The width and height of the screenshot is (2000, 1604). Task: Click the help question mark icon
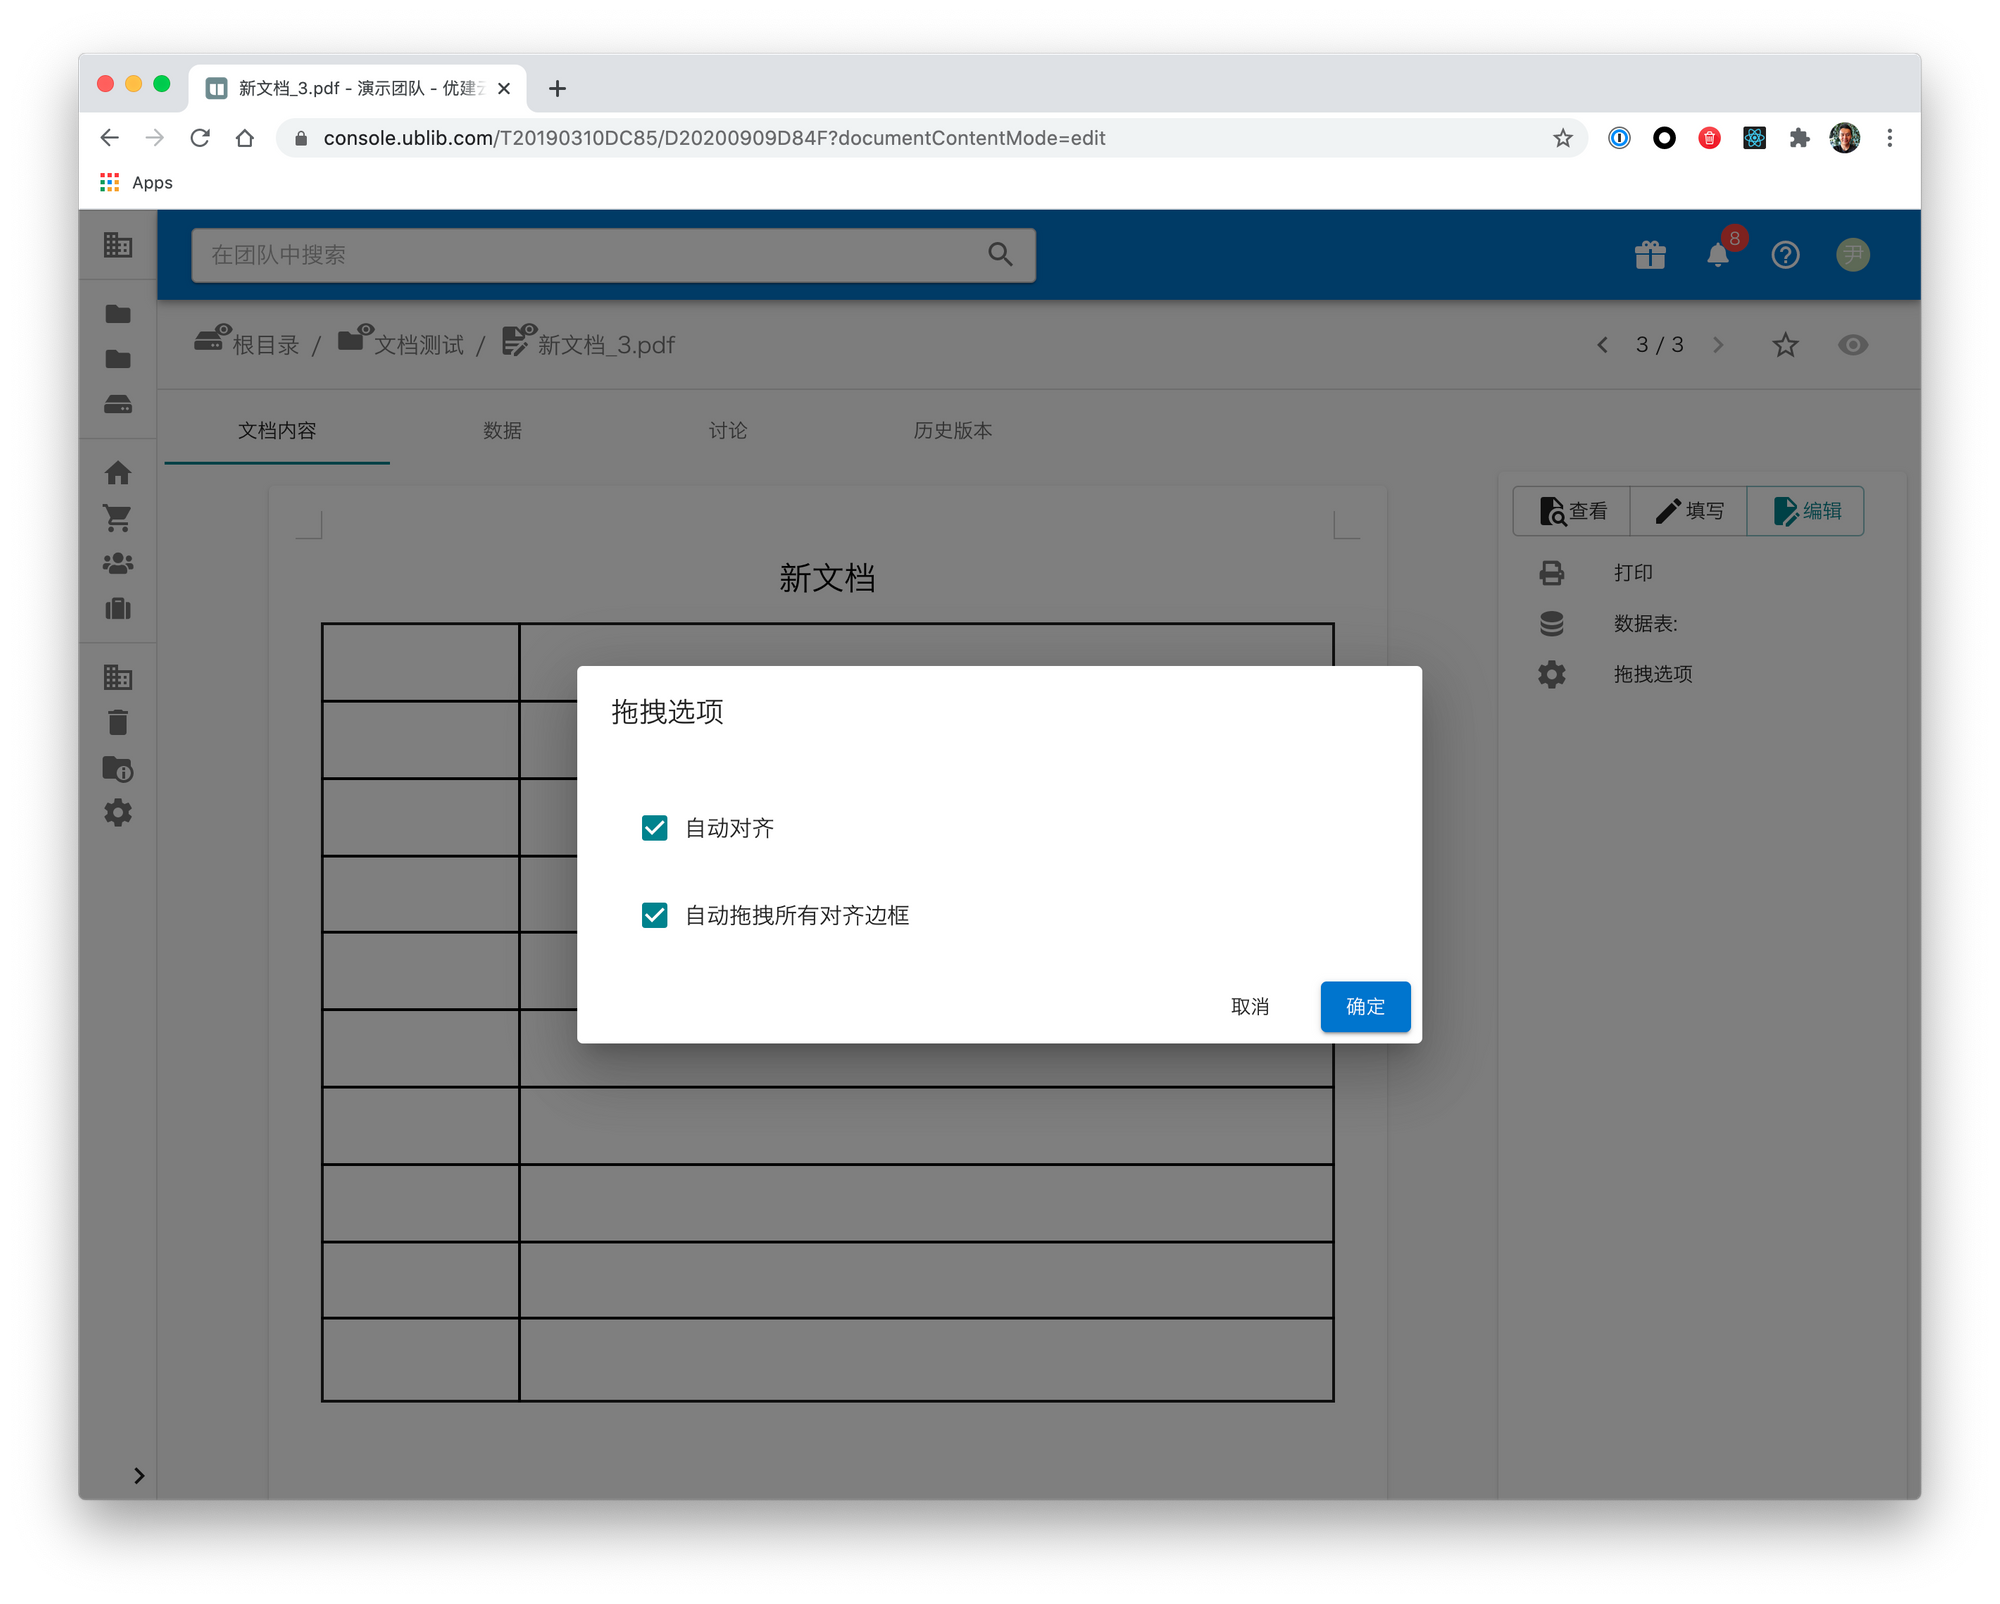pos(1785,255)
